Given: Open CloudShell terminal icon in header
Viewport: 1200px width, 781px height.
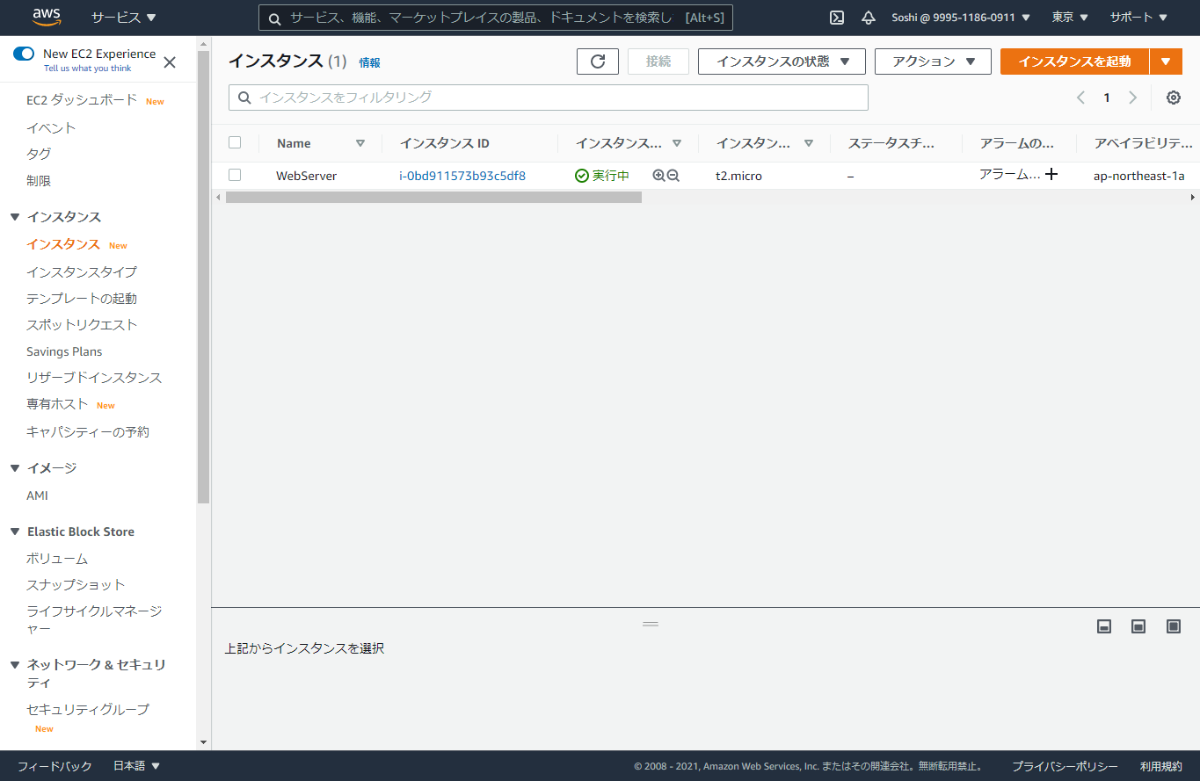Looking at the screenshot, I should click(838, 17).
